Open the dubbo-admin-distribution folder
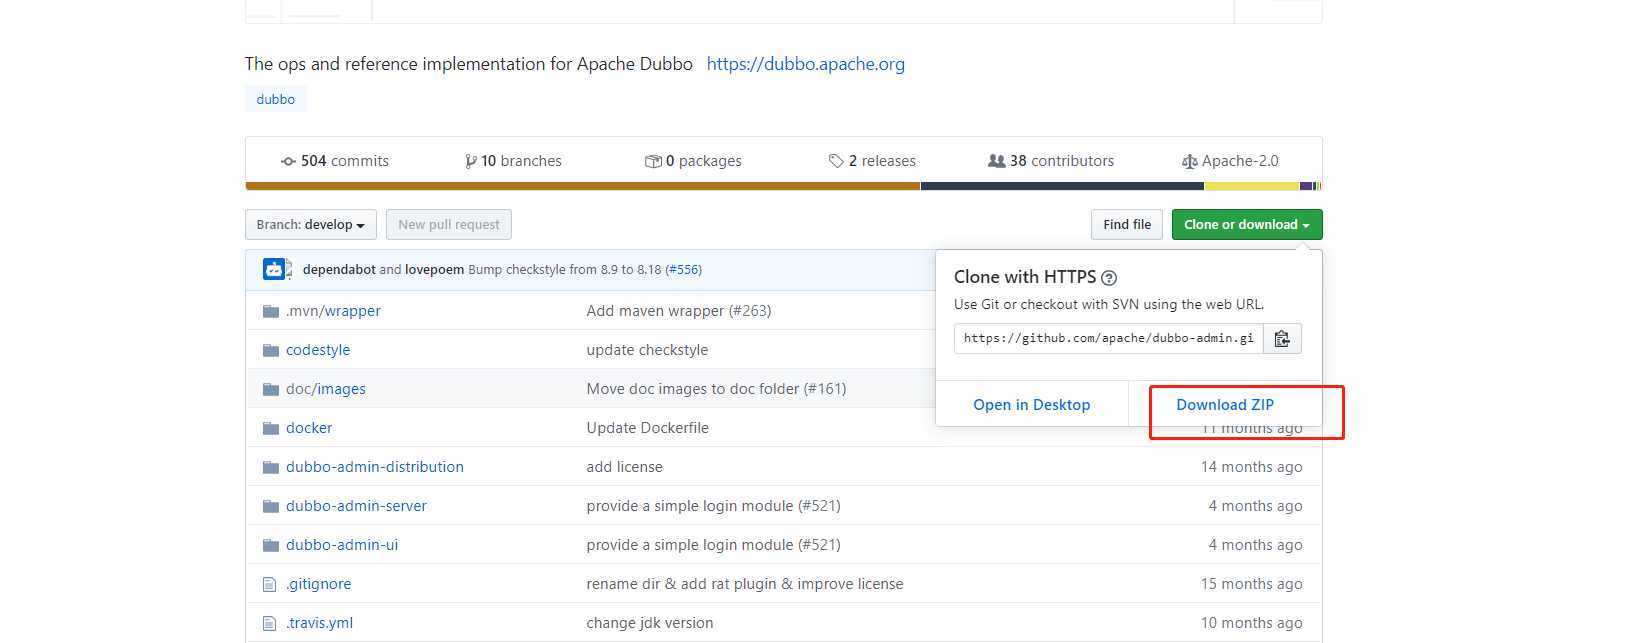1633x643 pixels. point(375,467)
